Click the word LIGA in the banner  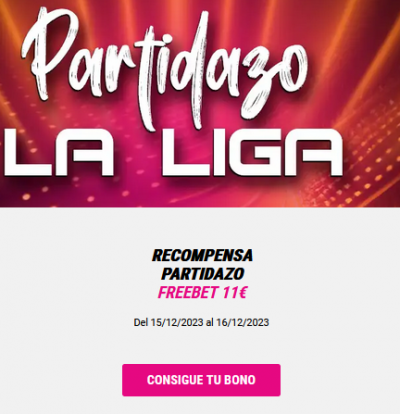coord(252,153)
